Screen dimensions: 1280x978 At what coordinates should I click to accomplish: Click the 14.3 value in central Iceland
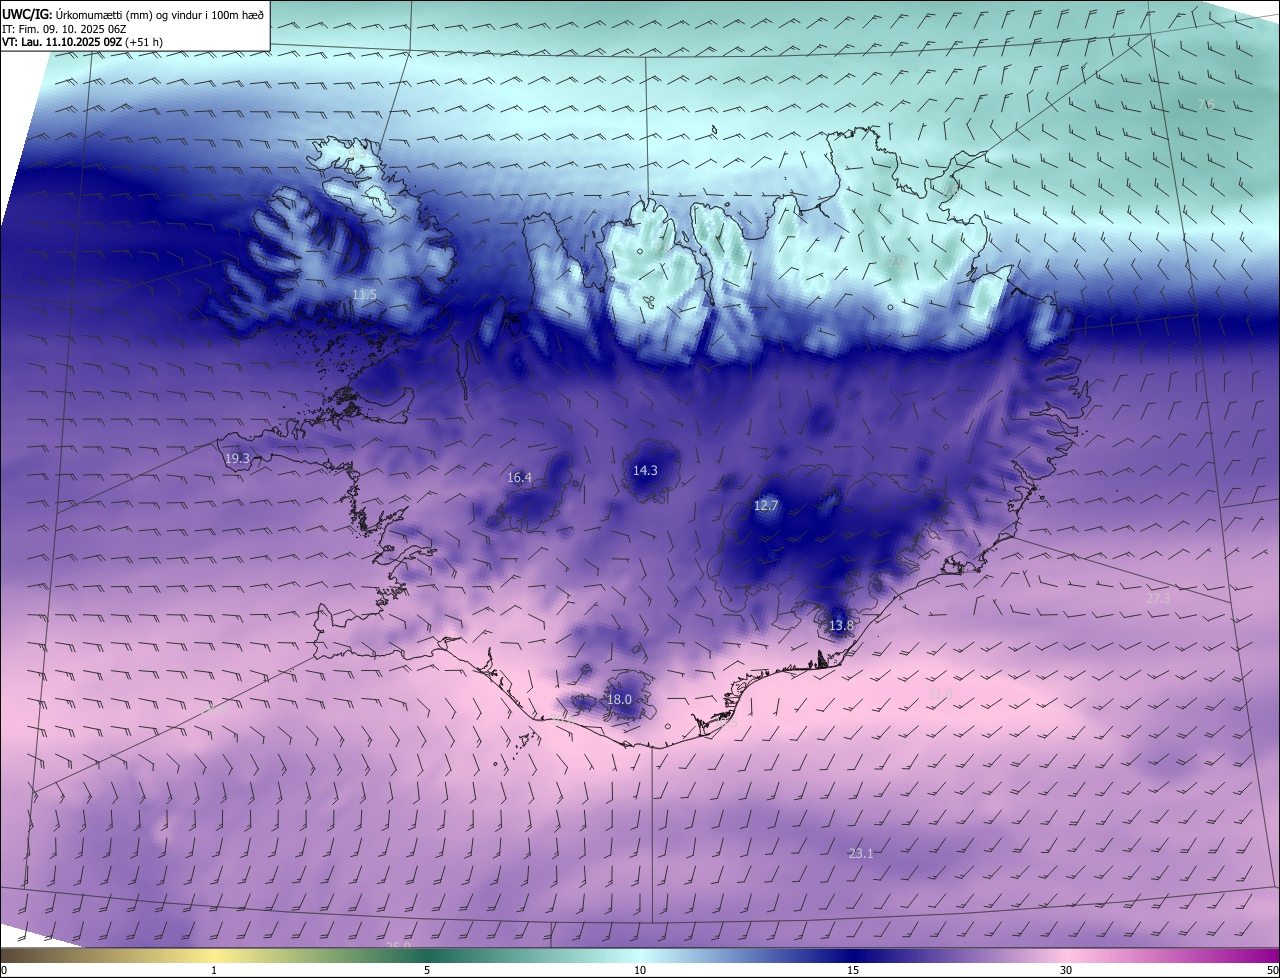[x=645, y=470]
